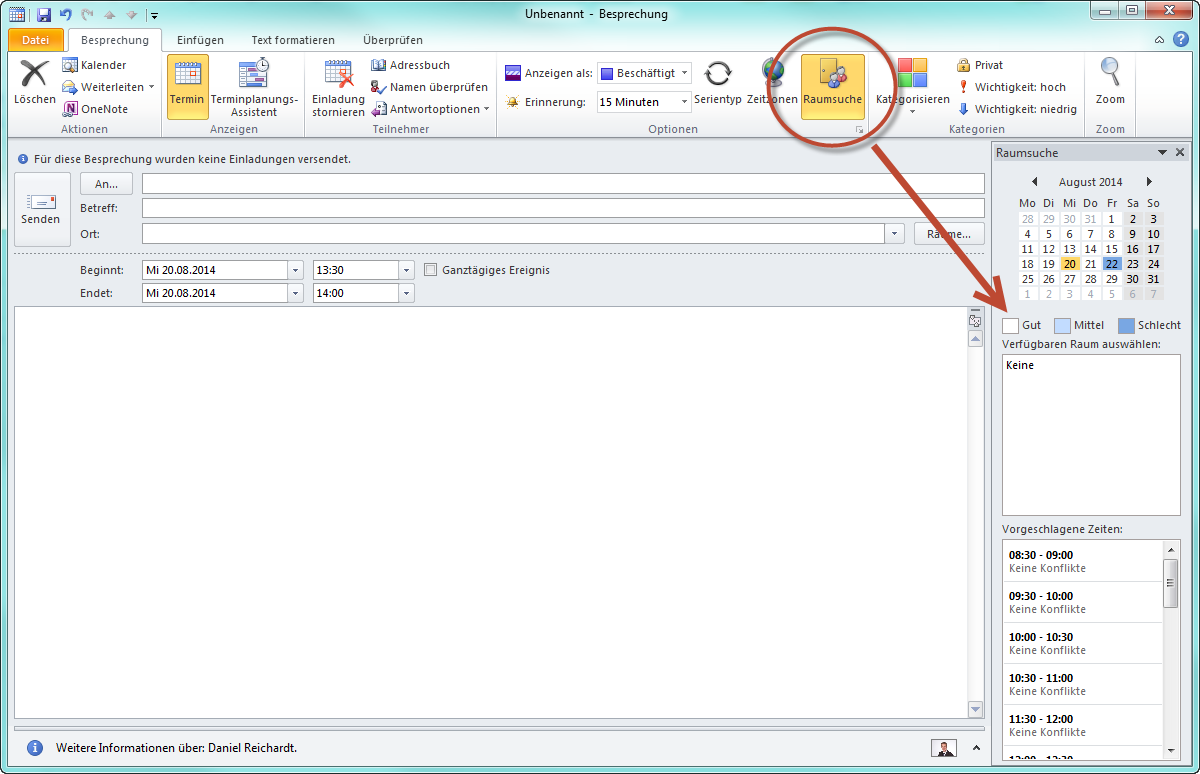Click the suggested times scrollbar thumb
The width and height of the screenshot is (1200, 774).
pyautogui.click(x=1171, y=583)
